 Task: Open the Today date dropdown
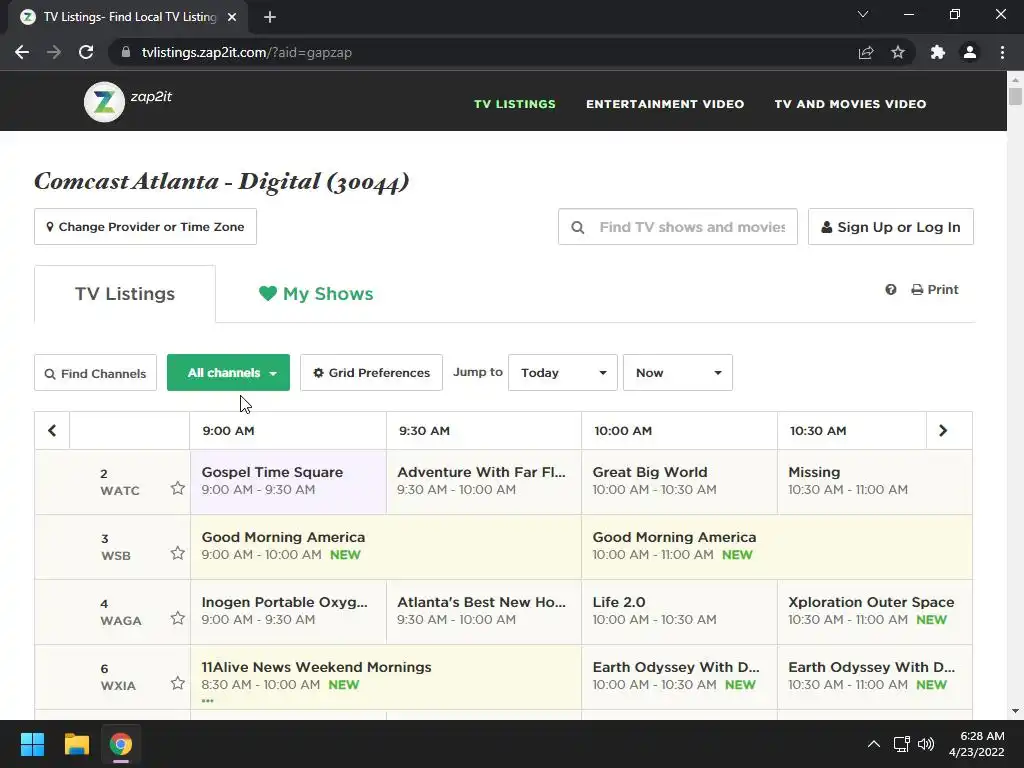tap(563, 373)
